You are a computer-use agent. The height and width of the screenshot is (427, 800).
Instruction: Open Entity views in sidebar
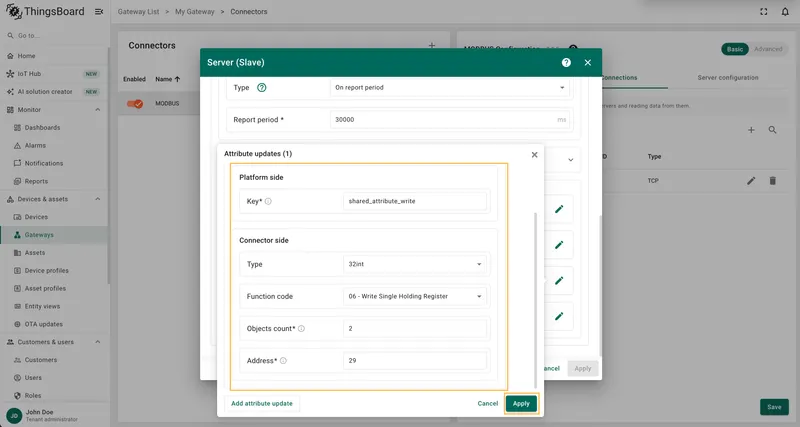[54, 306]
